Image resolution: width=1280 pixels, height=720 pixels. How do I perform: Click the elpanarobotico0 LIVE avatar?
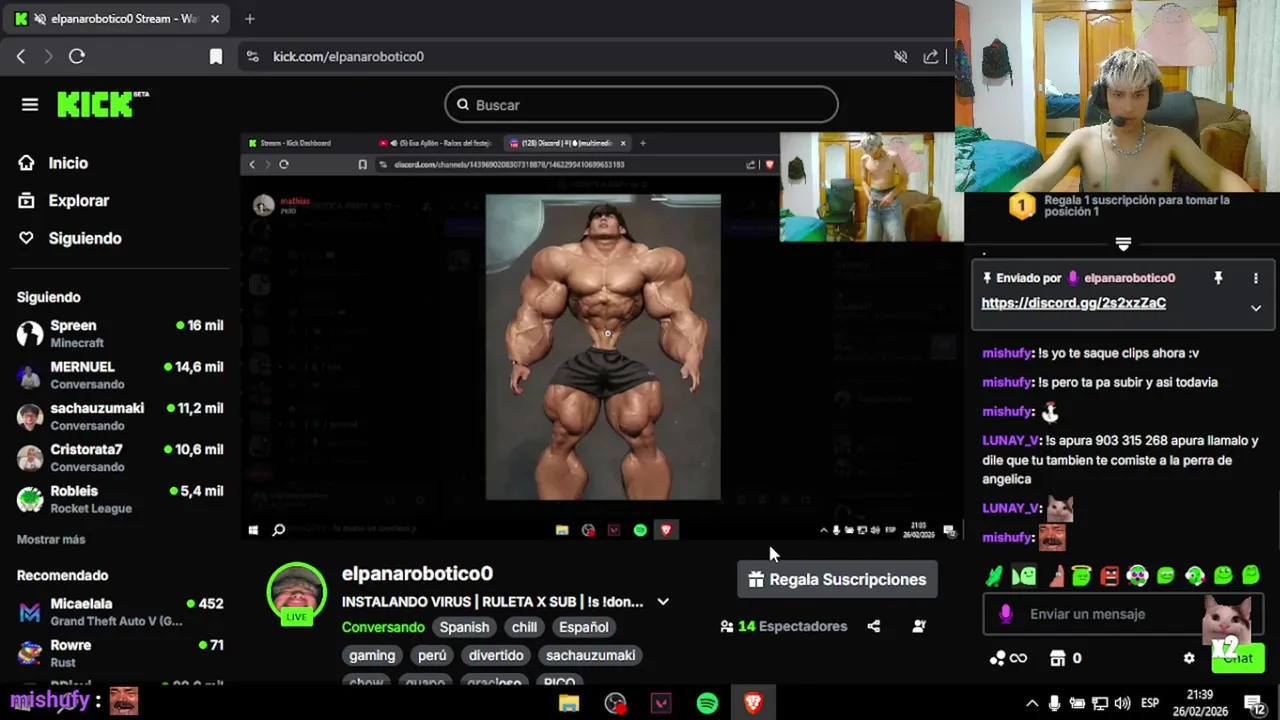(x=297, y=593)
